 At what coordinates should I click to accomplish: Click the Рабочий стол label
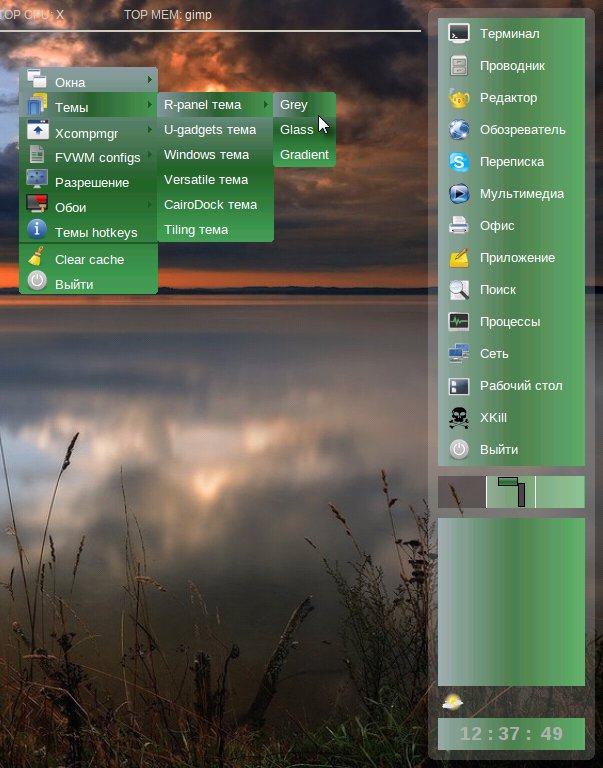tap(521, 385)
